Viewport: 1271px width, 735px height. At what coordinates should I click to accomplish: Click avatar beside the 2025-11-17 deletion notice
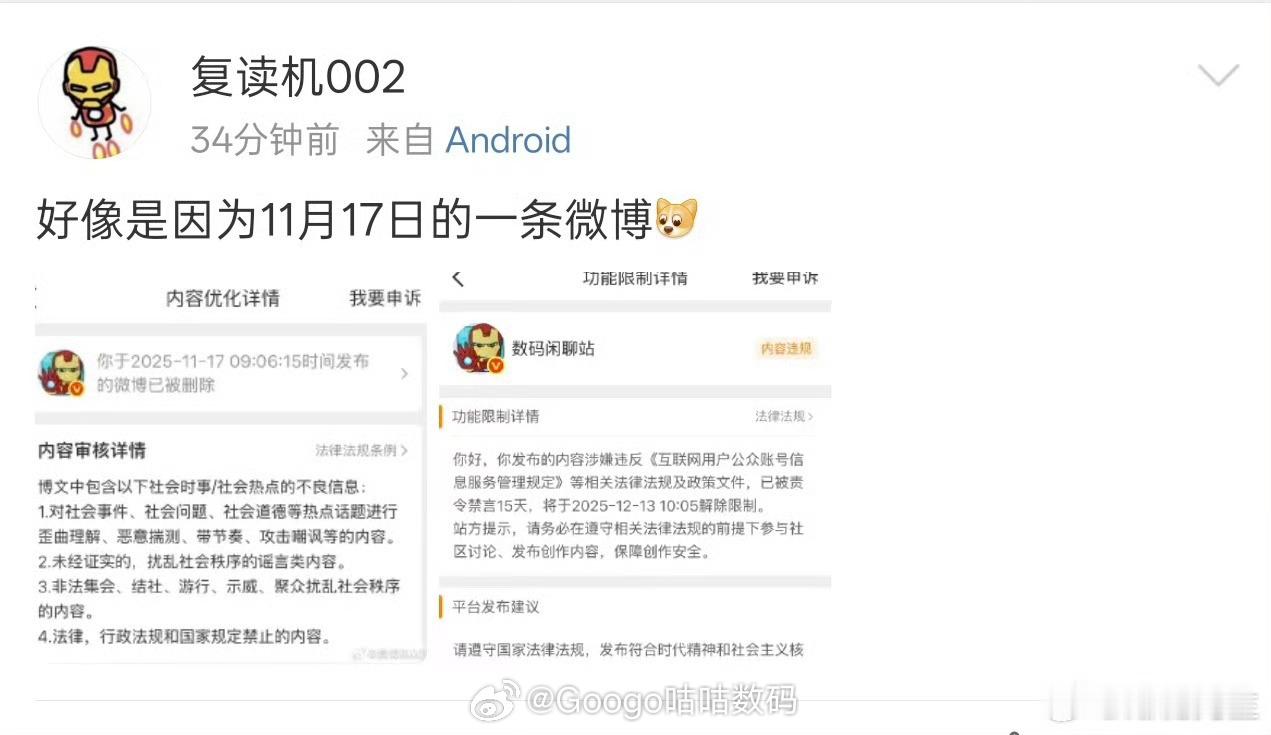point(61,372)
